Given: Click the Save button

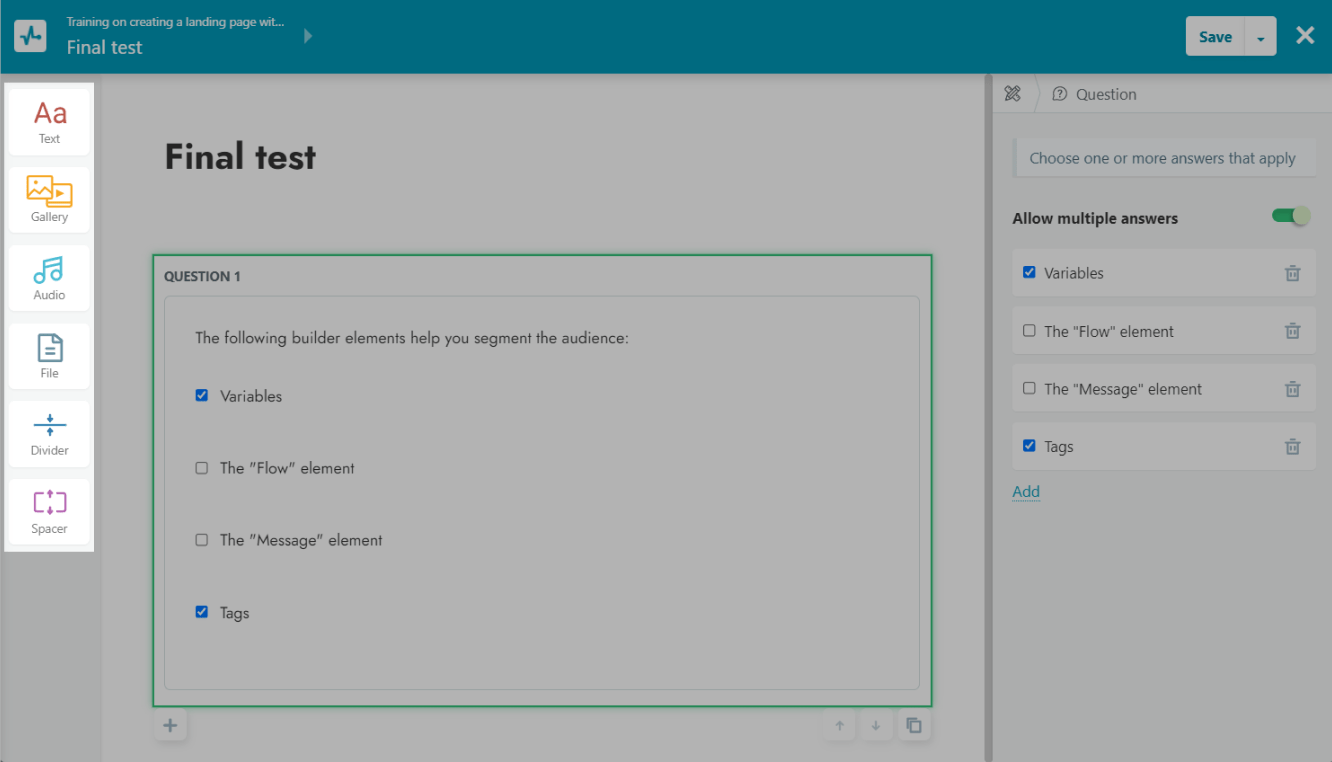Looking at the screenshot, I should click(x=1214, y=37).
